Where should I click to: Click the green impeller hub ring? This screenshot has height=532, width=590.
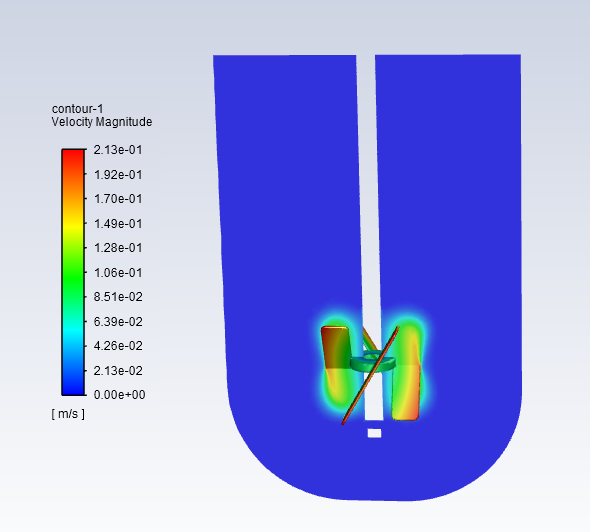(373, 363)
